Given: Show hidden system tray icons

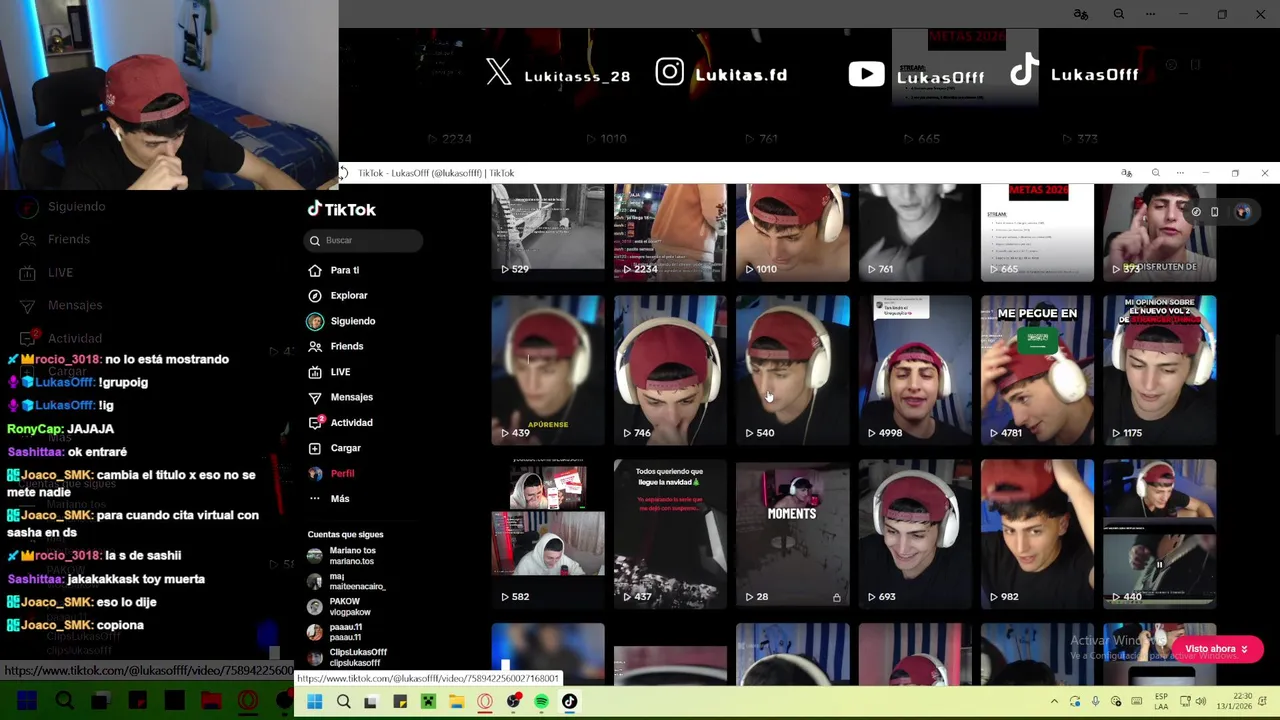Looking at the screenshot, I should 1054,702.
